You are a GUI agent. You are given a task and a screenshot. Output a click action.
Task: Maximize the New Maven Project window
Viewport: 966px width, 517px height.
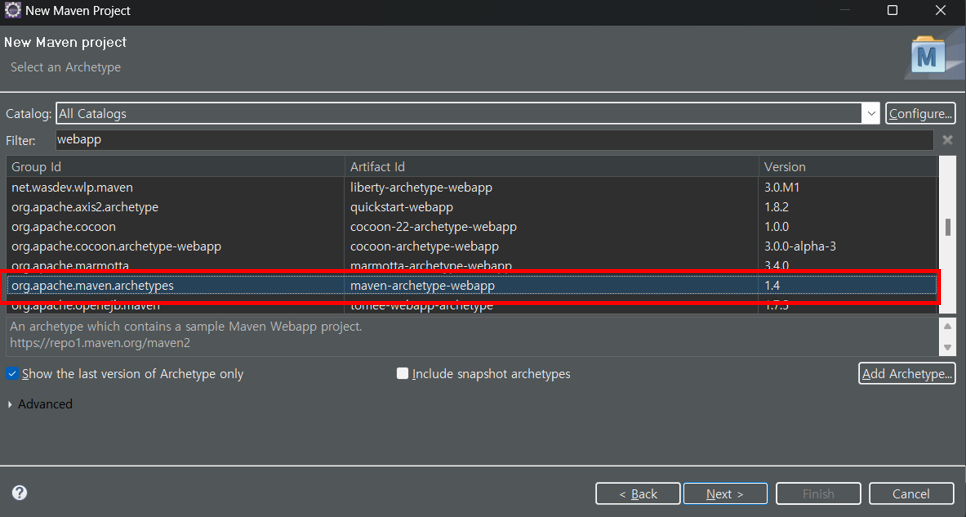pyautogui.click(x=892, y=10)
